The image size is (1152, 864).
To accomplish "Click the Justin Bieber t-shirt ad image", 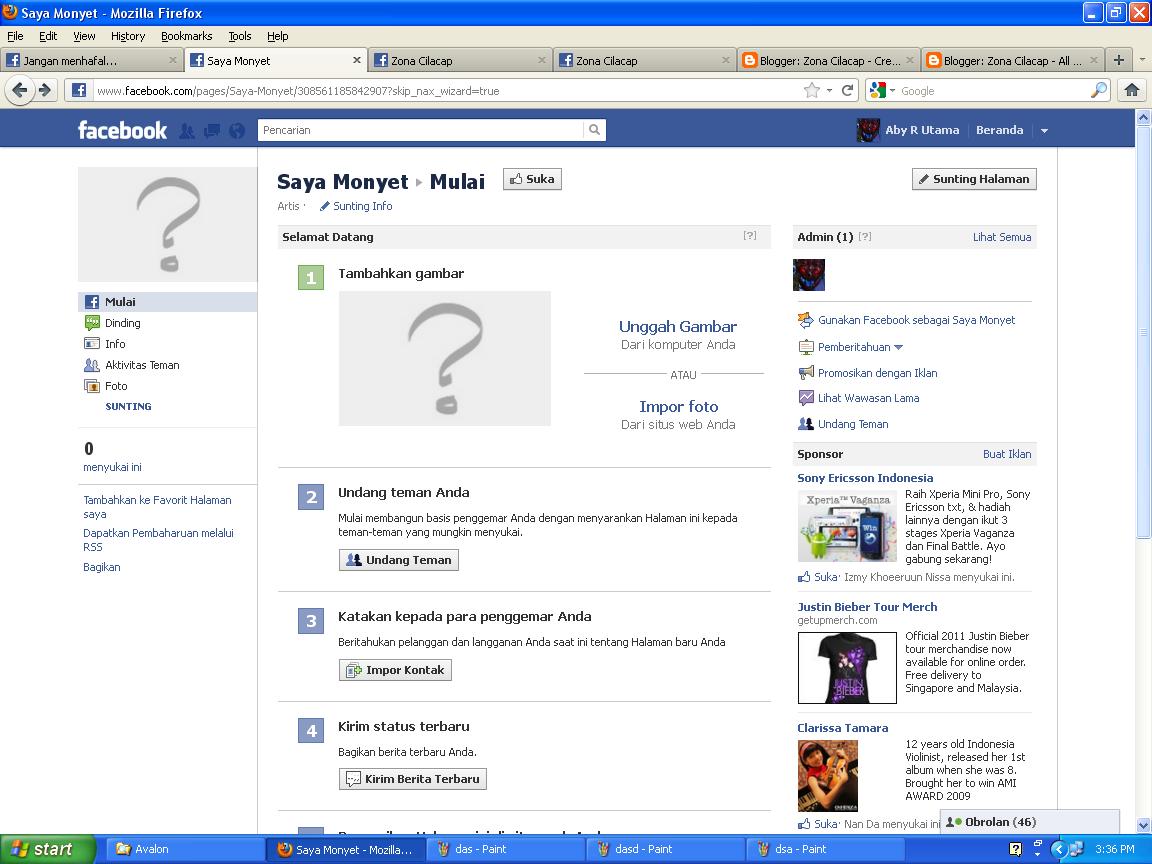I will 847,668.
